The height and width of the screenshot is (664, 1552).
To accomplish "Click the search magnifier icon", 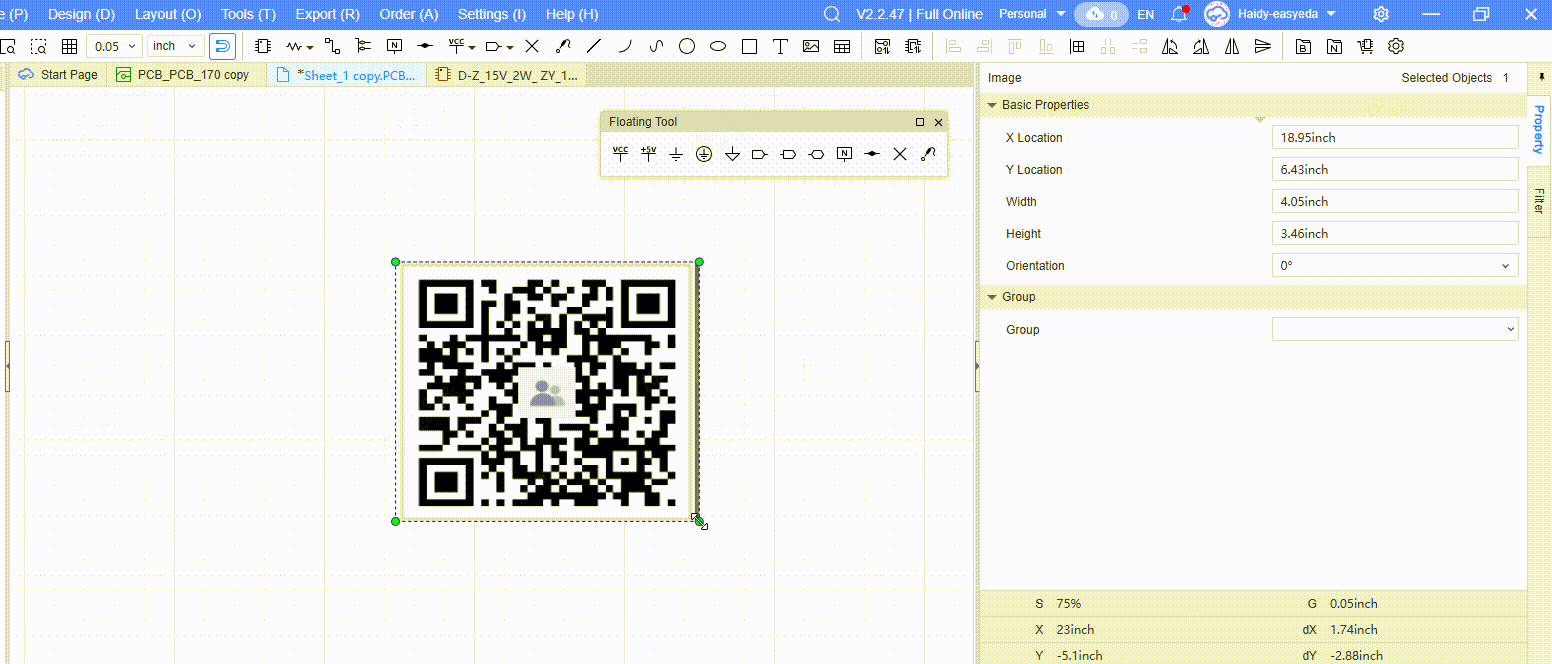I will coord(831,14).
